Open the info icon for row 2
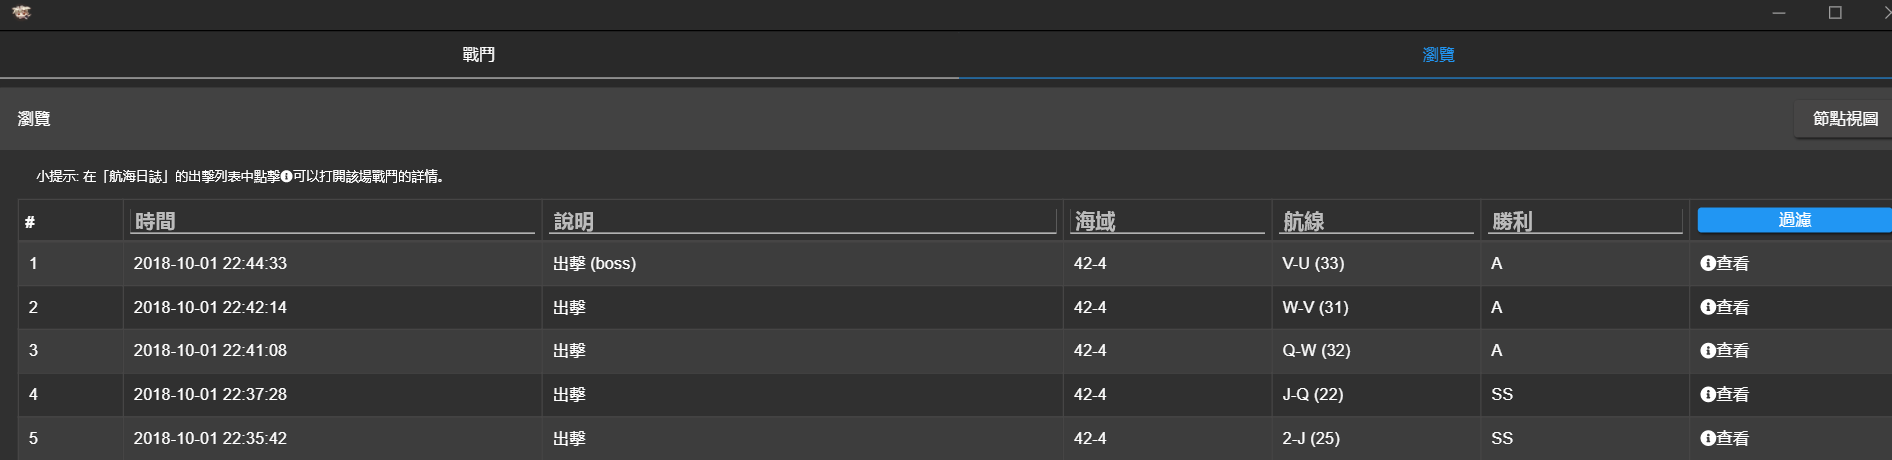This screenshot has width=1892, height=460. click(x=1708, y=308)
